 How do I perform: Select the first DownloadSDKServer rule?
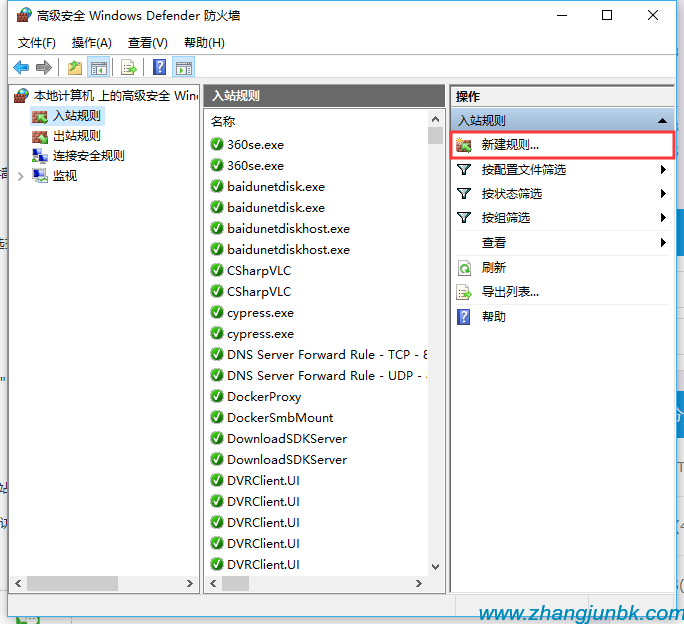point(287,439)
